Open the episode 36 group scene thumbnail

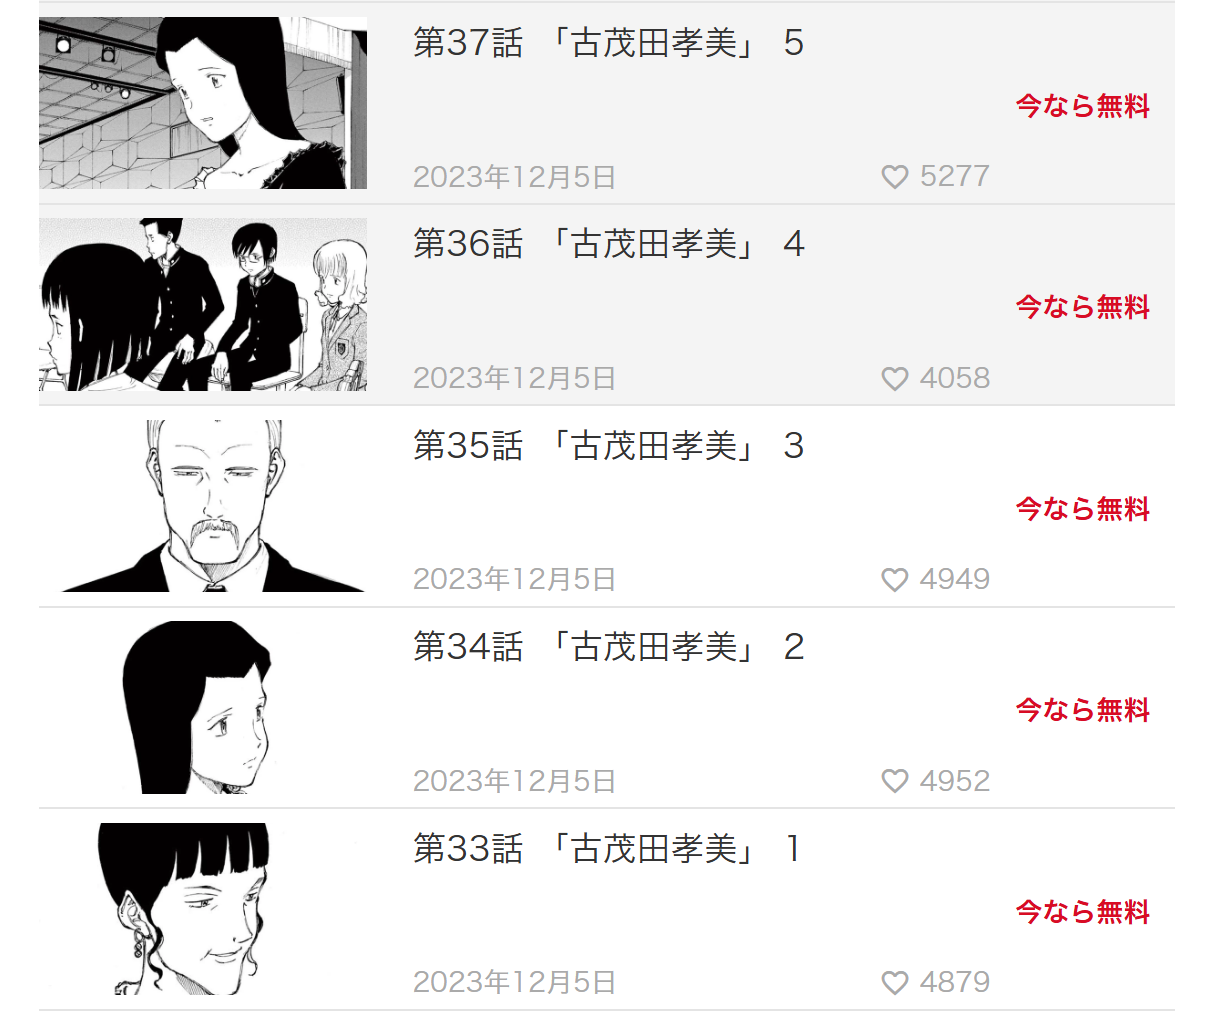203,305
